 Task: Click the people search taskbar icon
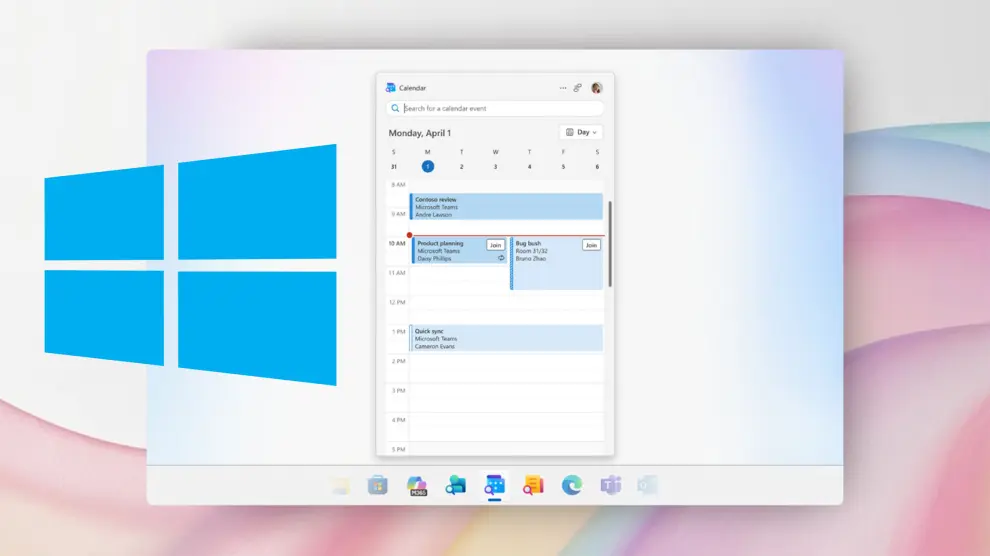pos(456,485)
